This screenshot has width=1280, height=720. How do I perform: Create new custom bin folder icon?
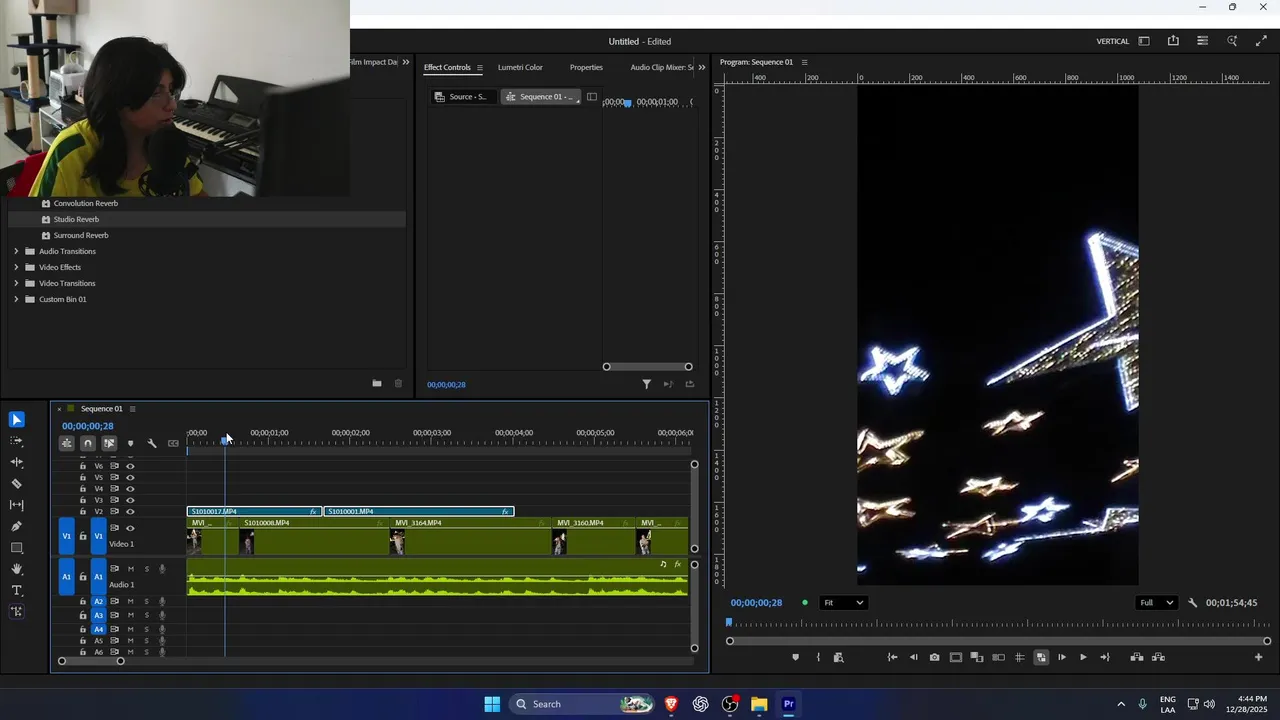pos(377,383)
